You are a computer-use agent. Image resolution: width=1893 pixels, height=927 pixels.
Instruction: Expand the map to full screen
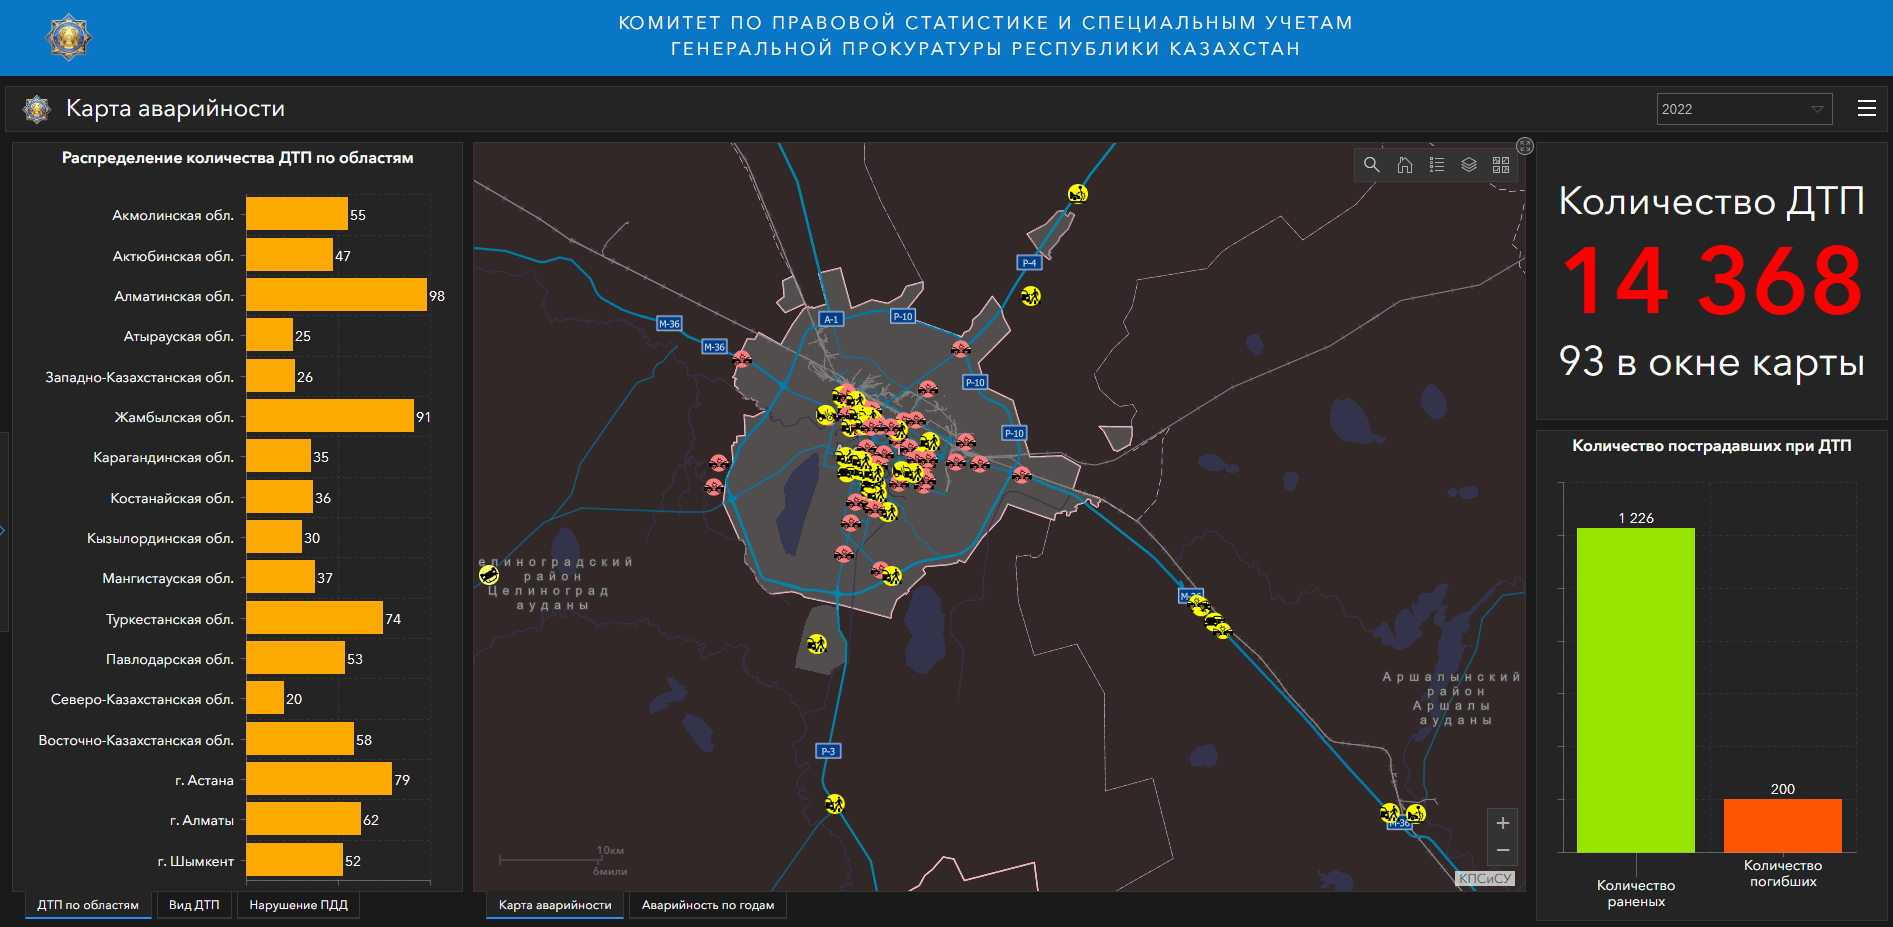pyautogui.click(x=1525, y=146)
